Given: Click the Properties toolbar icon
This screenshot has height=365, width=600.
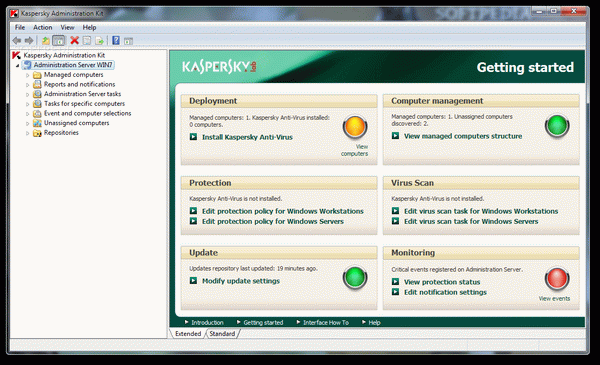Looking at the screenshot, I should pyautogui.click(x=87, y=41).
